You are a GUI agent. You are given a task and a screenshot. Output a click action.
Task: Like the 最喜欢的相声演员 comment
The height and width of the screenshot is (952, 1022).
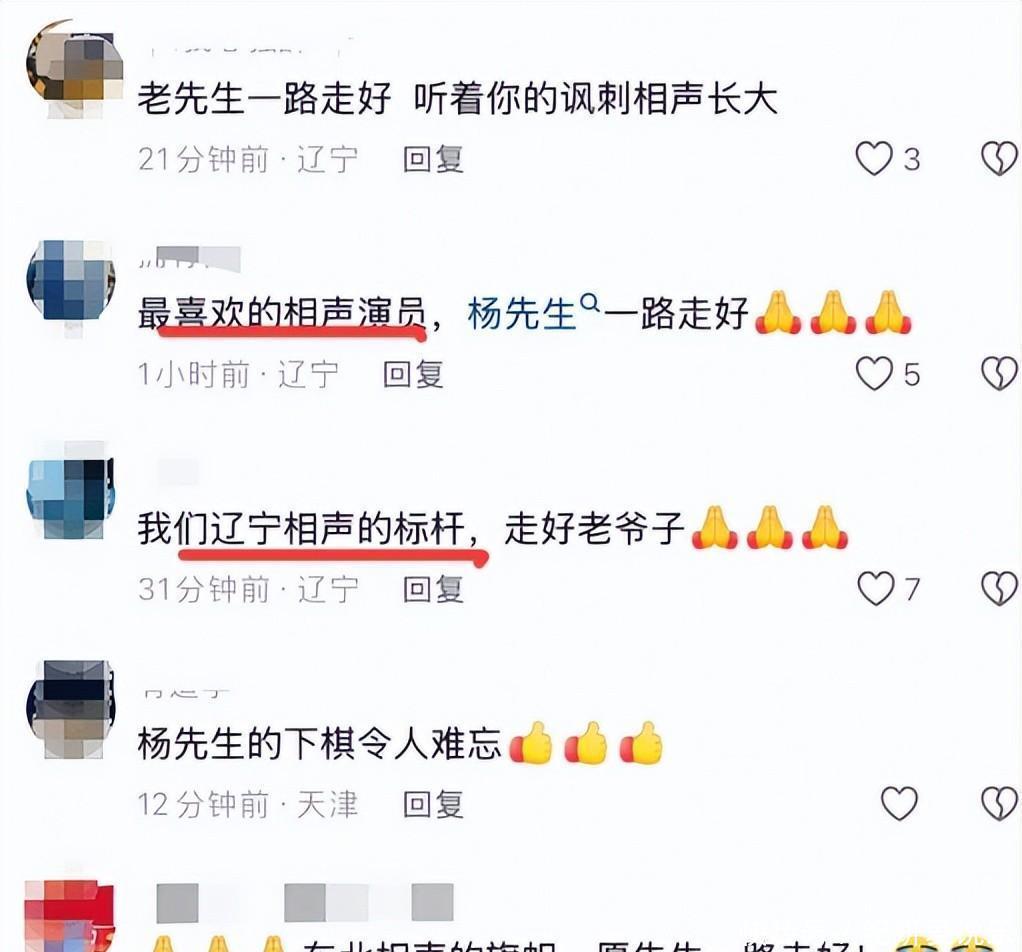click(x=873, y=374)
